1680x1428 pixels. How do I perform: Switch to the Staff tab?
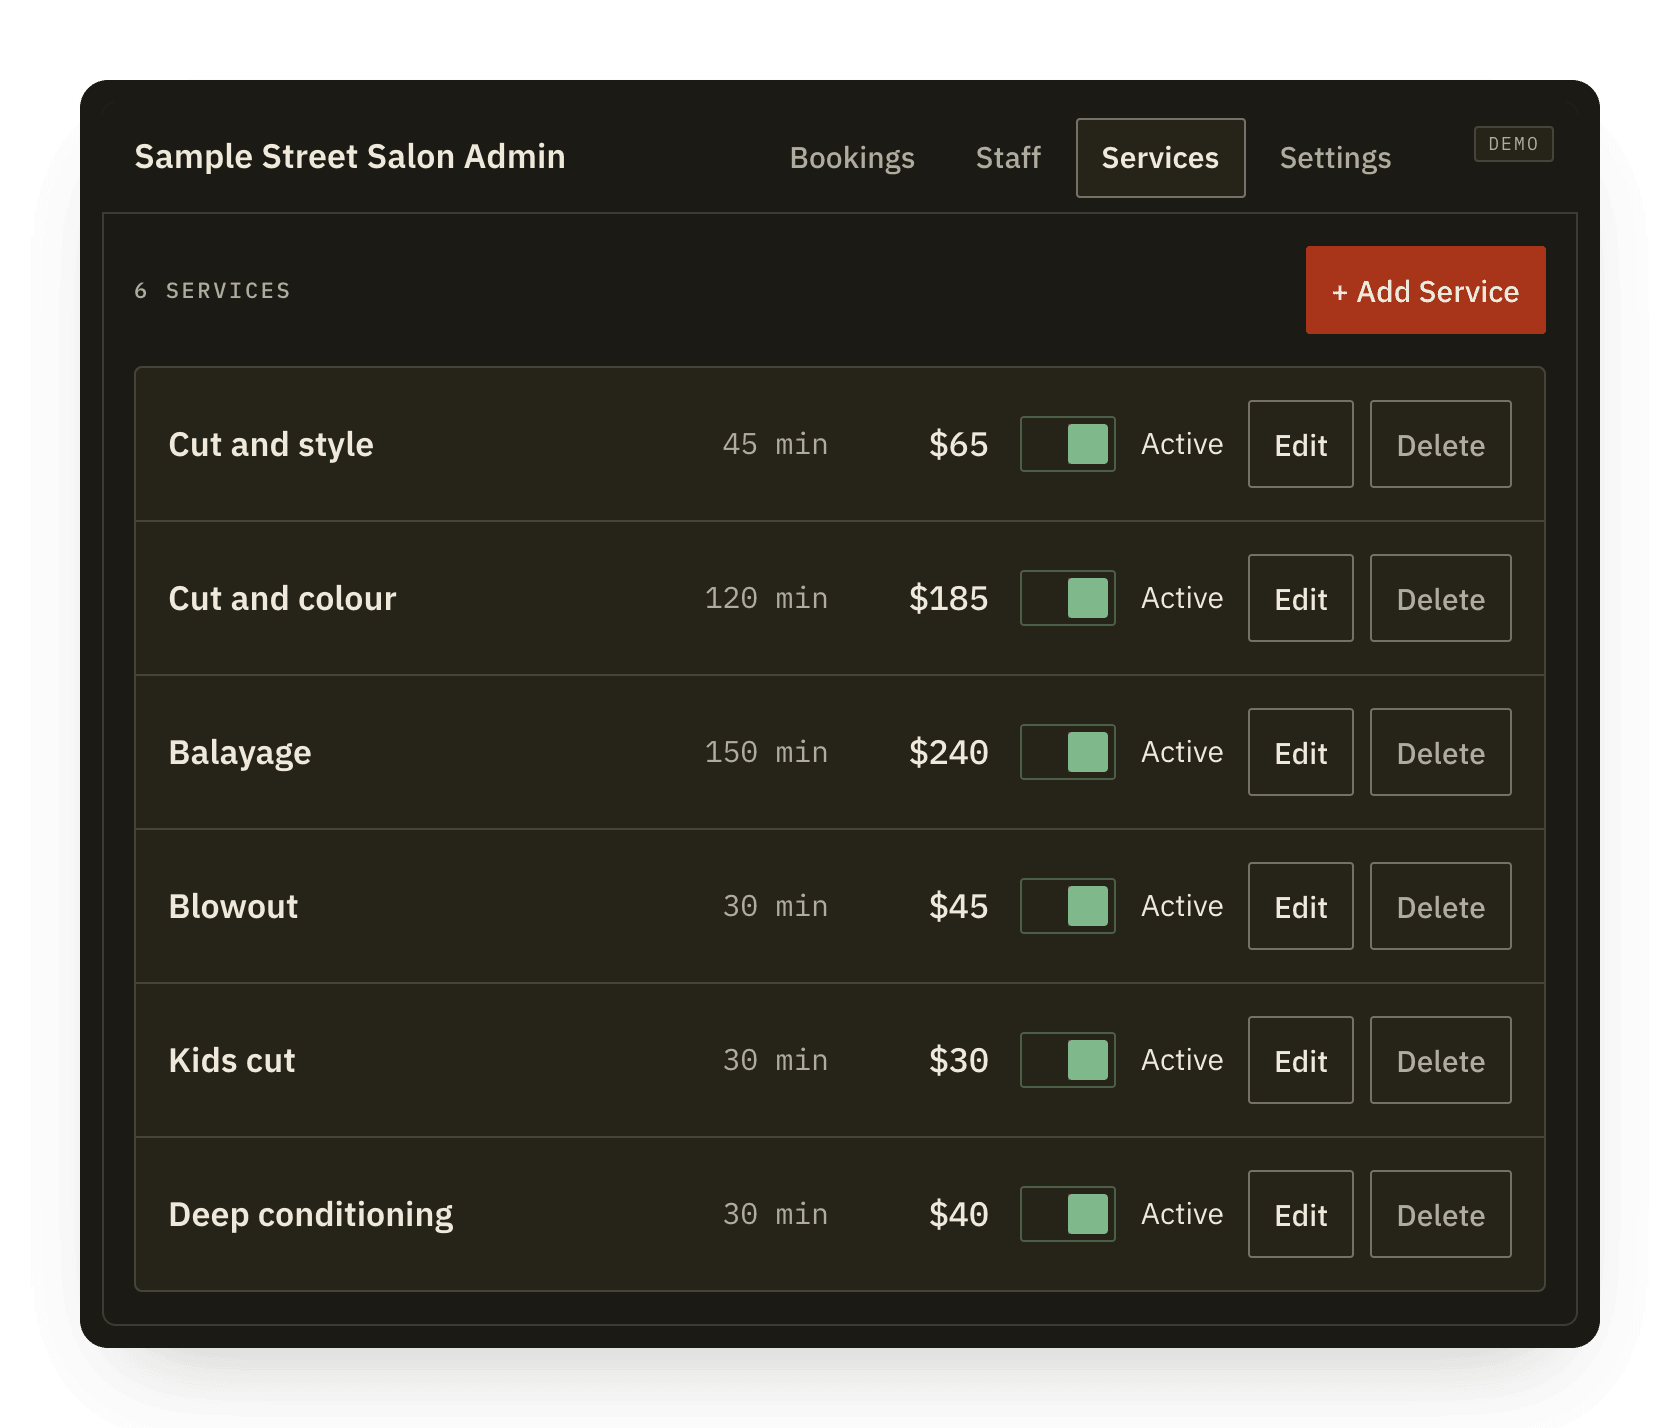(1008, 158)
